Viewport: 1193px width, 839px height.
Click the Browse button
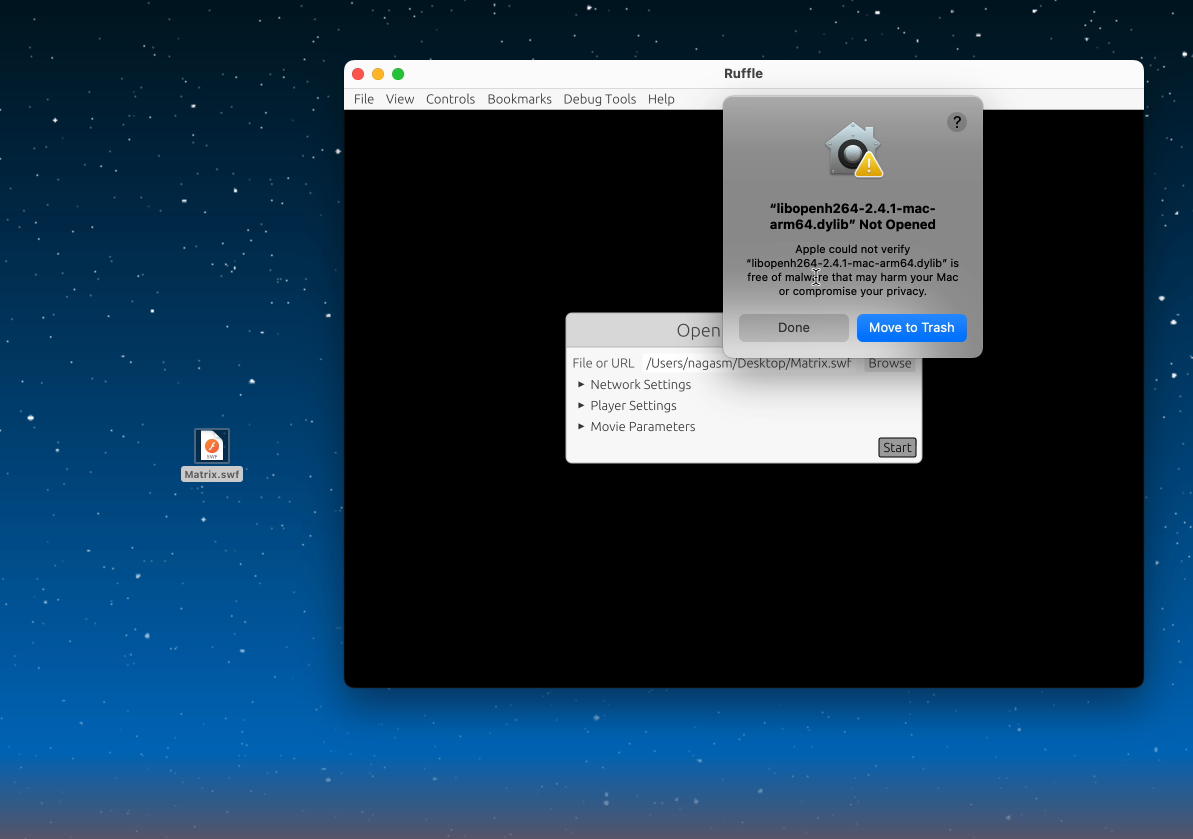(x=889, y=364)
